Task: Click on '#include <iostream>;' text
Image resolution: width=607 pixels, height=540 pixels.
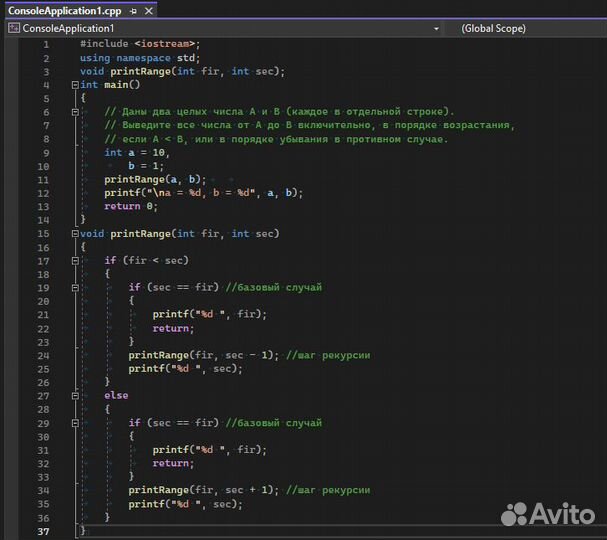Action: (x=140, y=44)
